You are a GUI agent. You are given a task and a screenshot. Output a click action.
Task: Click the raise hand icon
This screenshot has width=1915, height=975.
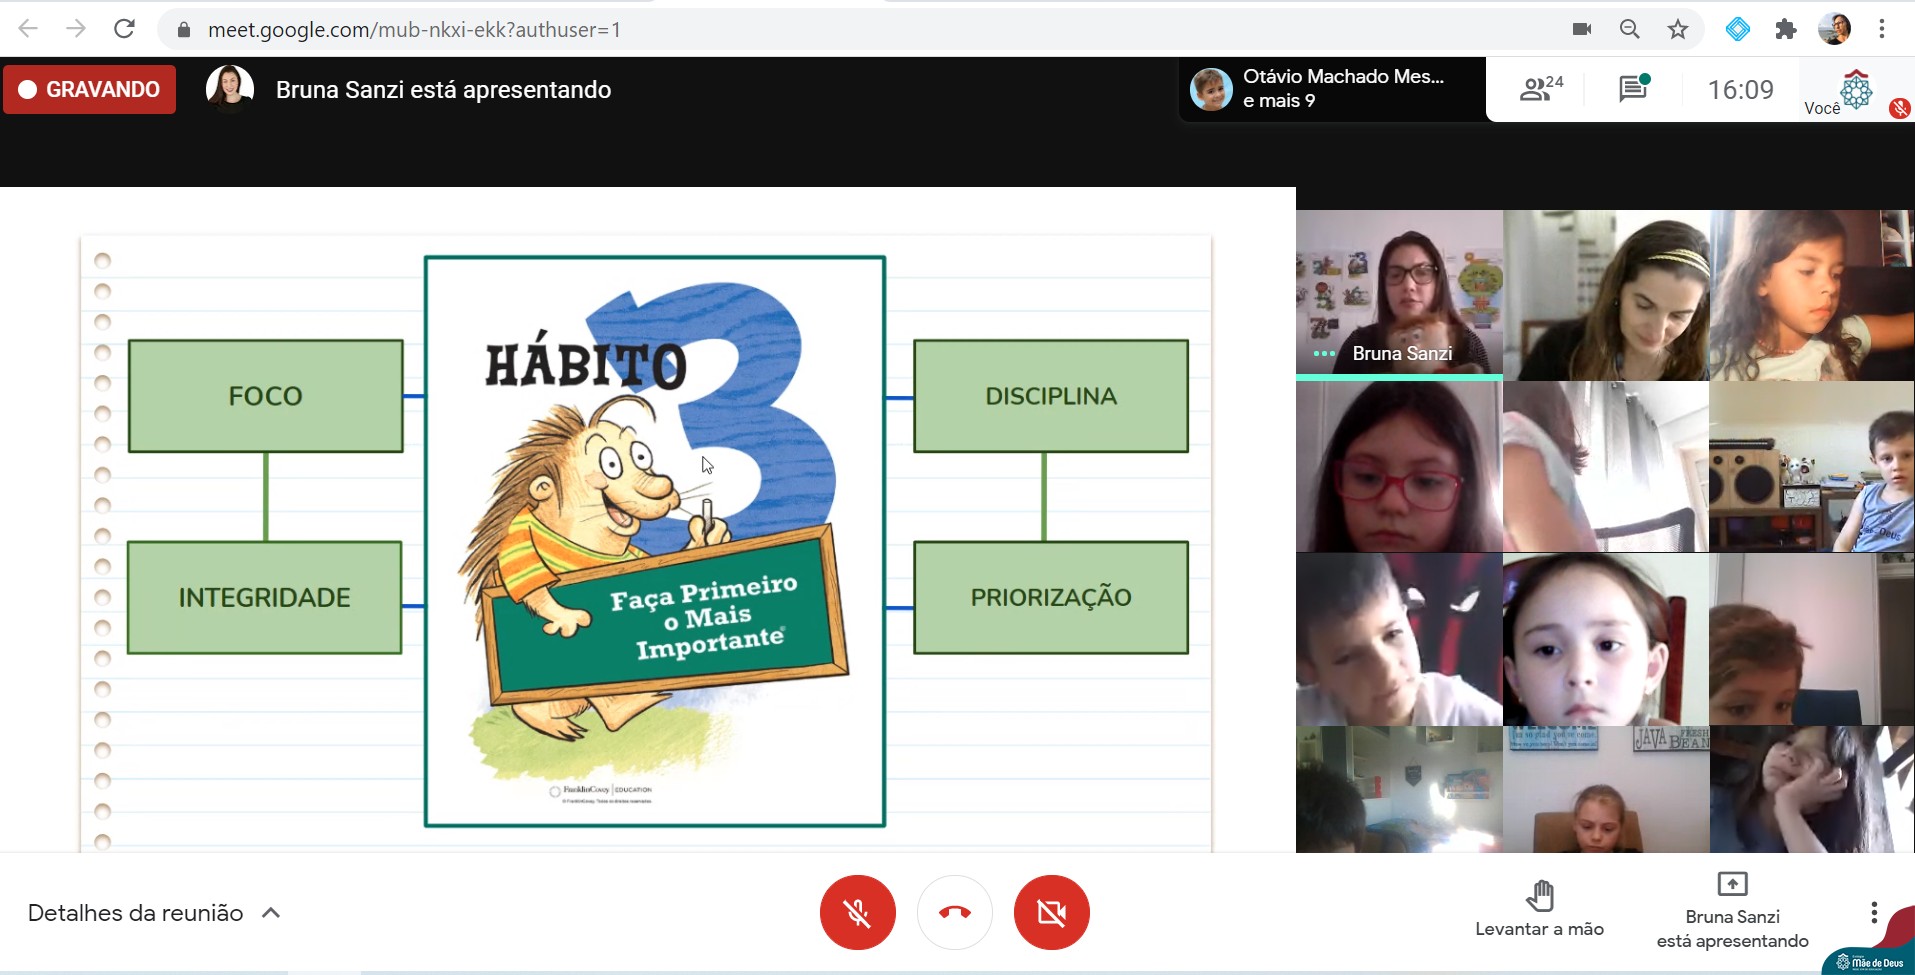[1540, 896]
